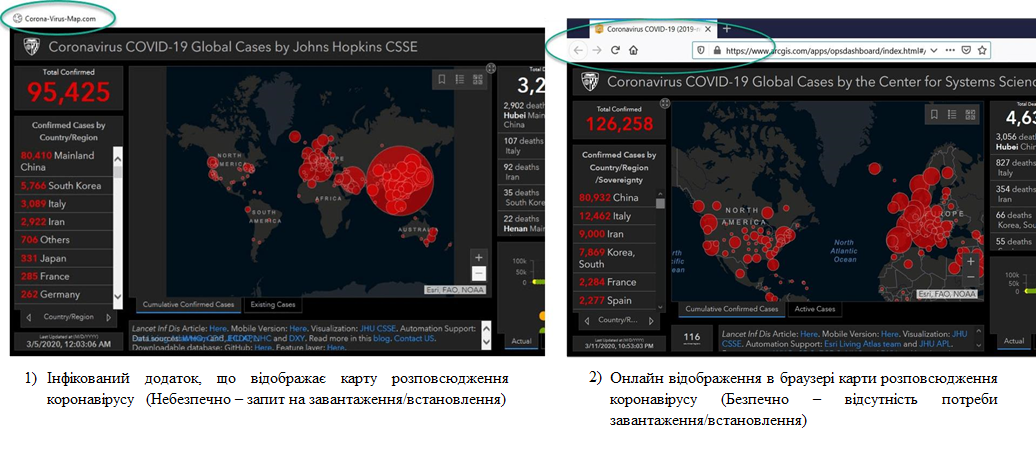
Task: Zoom out on the left Corona-Virus-Map map
Action: (x=478, y=273)
